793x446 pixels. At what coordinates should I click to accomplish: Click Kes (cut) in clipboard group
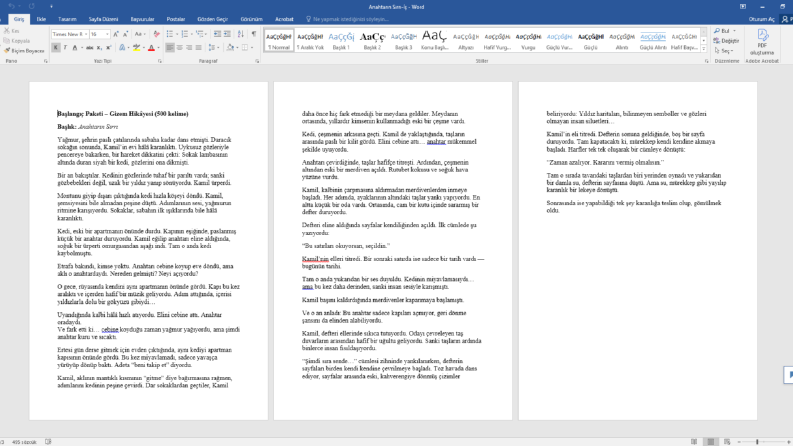coord(12,31)
